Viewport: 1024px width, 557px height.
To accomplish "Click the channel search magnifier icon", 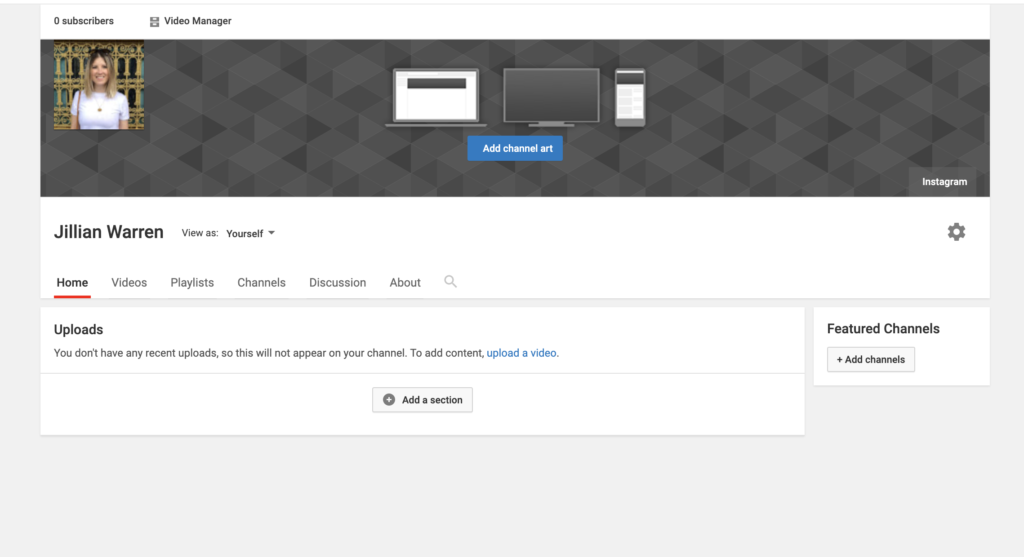I will point(450,281).
